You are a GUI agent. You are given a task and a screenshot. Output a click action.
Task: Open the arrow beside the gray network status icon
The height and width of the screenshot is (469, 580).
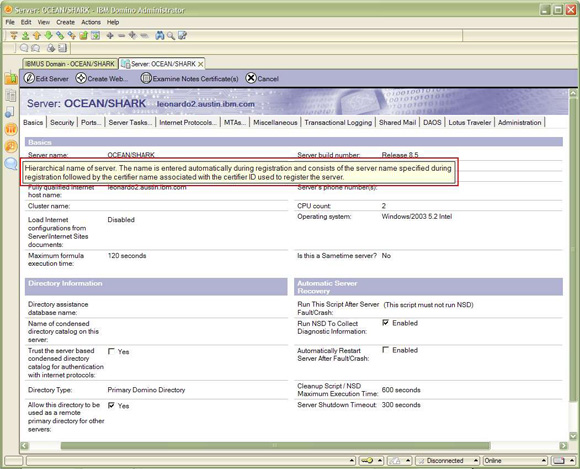408,460
